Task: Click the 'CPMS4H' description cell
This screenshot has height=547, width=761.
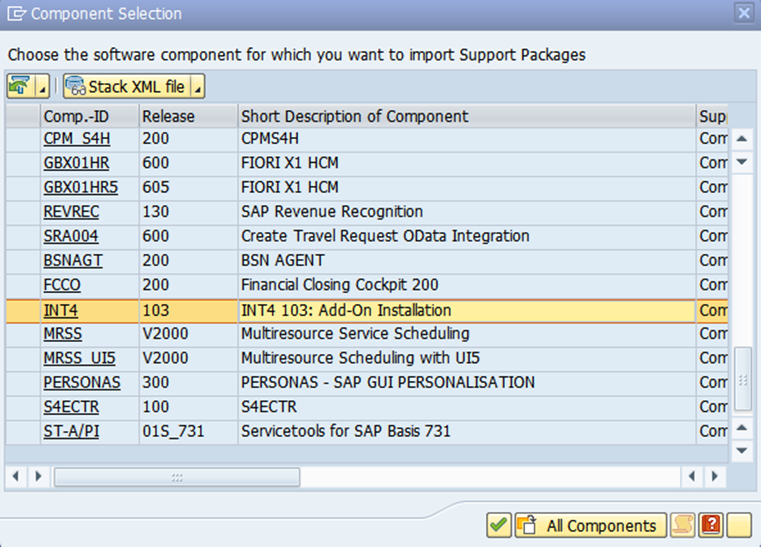Action: 467,139
